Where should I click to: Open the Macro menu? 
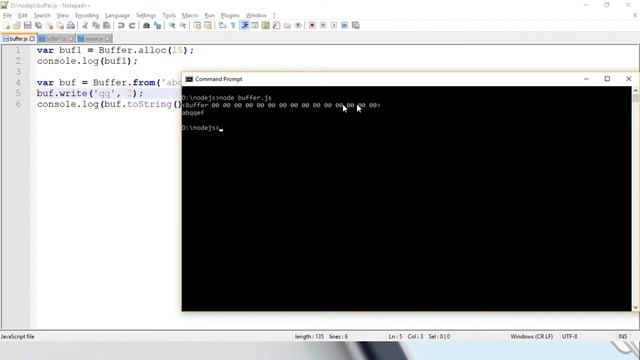(x=190, y=16)
